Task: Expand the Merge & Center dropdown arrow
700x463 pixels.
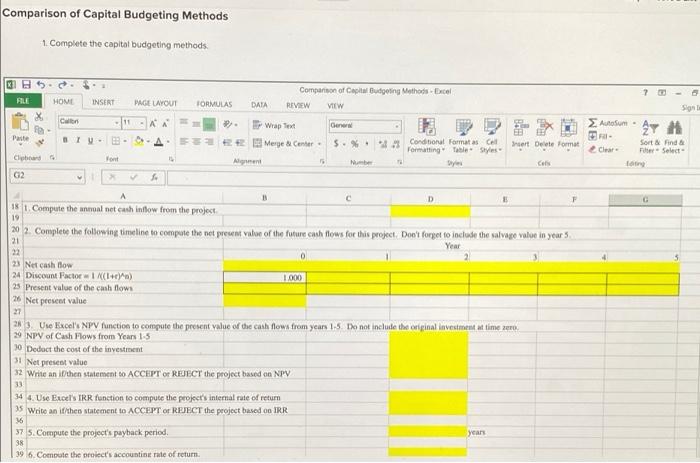Action: point(320,144)
